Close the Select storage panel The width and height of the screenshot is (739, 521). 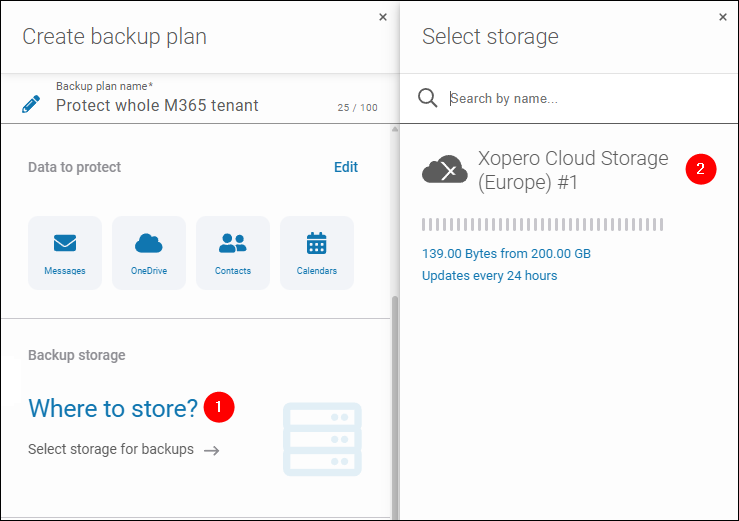point(723,17)
